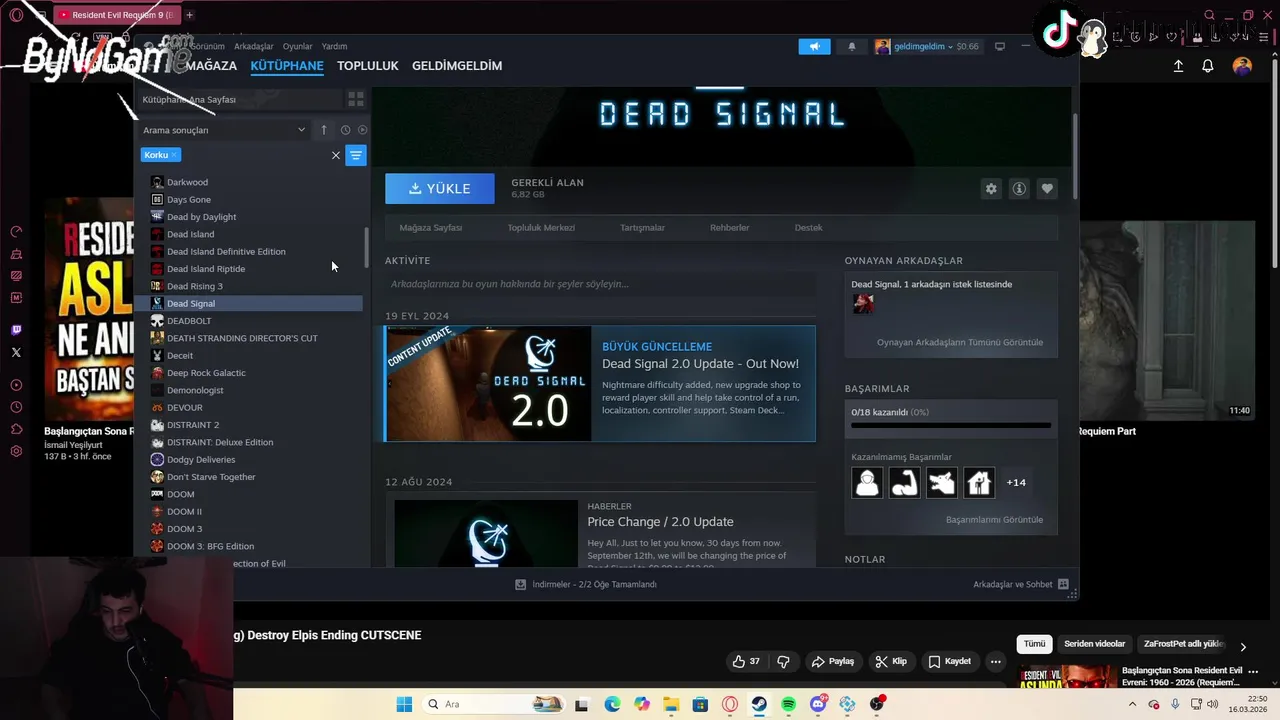Open the advanced filter button beside search
The image size is (1280, 720).
pyautogui.click(x=355, y=155)
